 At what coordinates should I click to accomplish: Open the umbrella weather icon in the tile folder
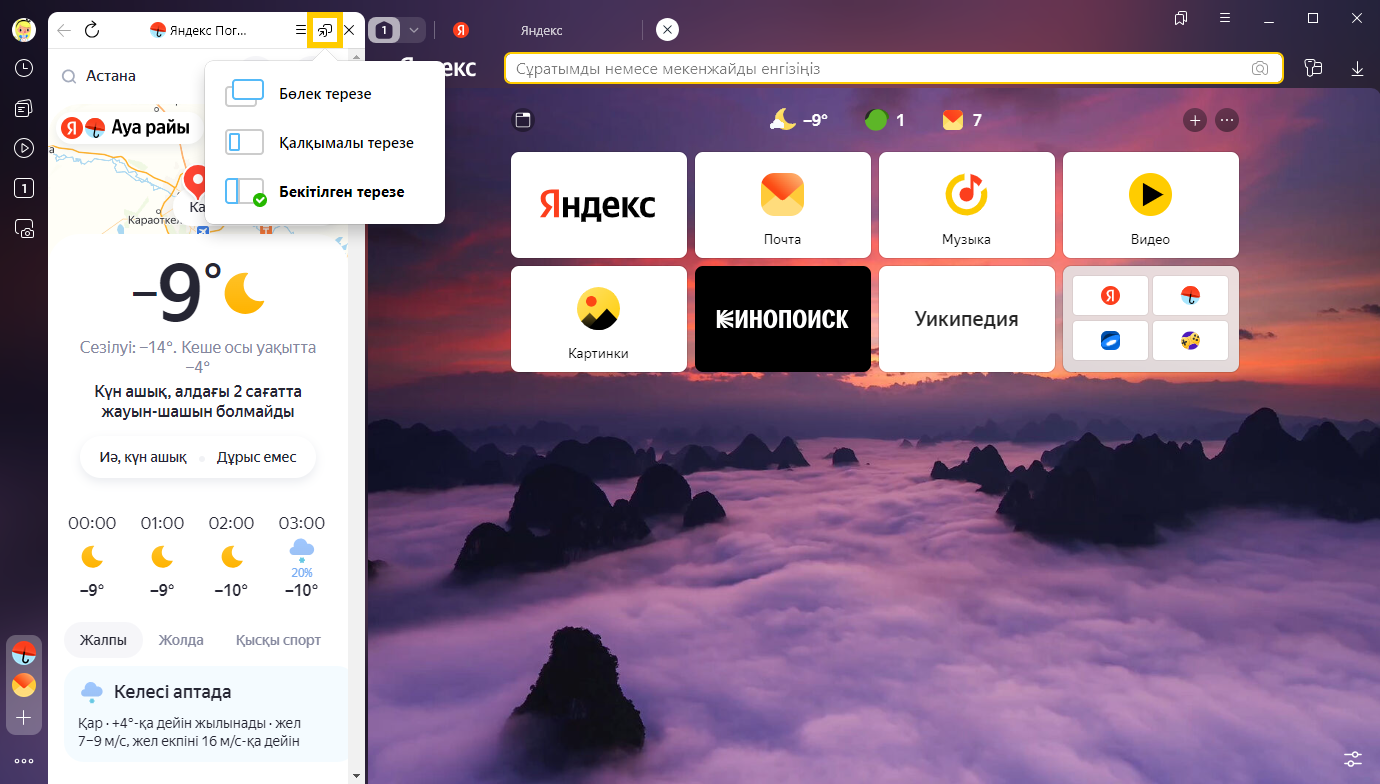click(1190, 295)
